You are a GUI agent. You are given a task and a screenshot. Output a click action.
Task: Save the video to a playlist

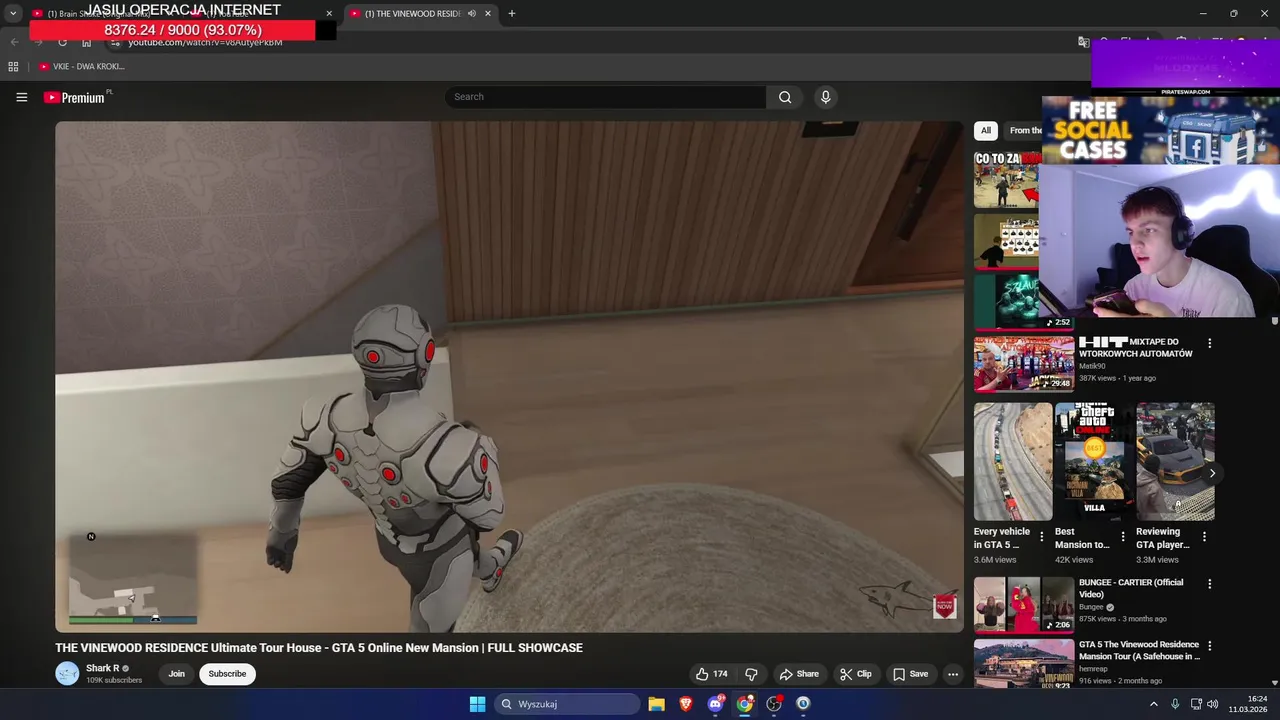(911, 674)
